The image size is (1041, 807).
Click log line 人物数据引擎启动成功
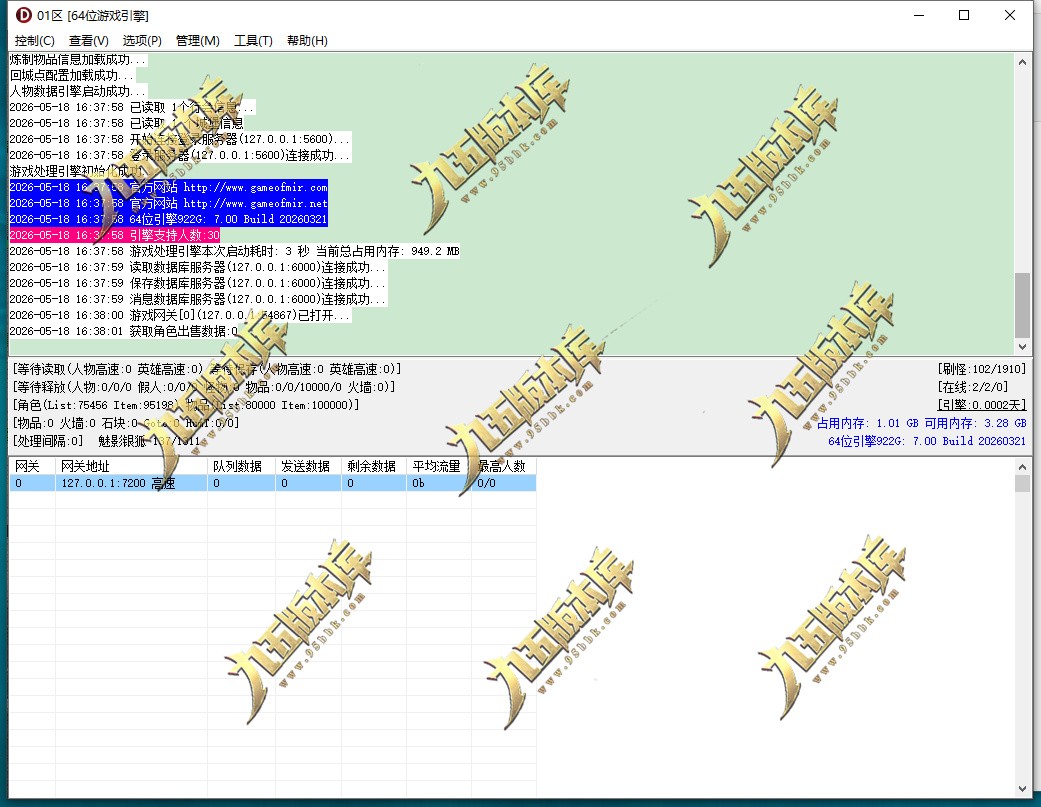tap(78, 91)
